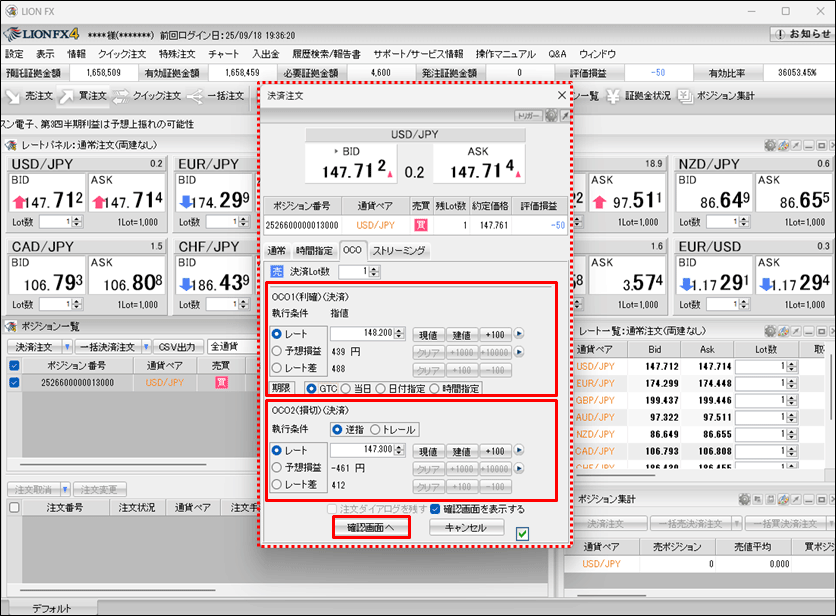This screenshot has height=616, width=836.
Task: Click the キャンセル button
Action: [x=466, y=528]
